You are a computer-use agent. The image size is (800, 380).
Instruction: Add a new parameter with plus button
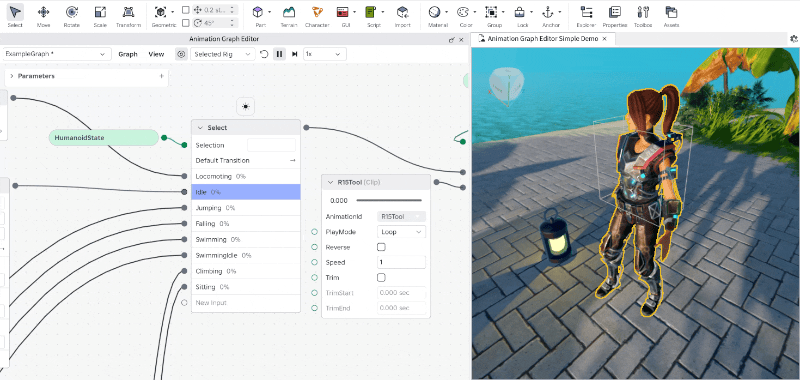(x=162, y=76)
